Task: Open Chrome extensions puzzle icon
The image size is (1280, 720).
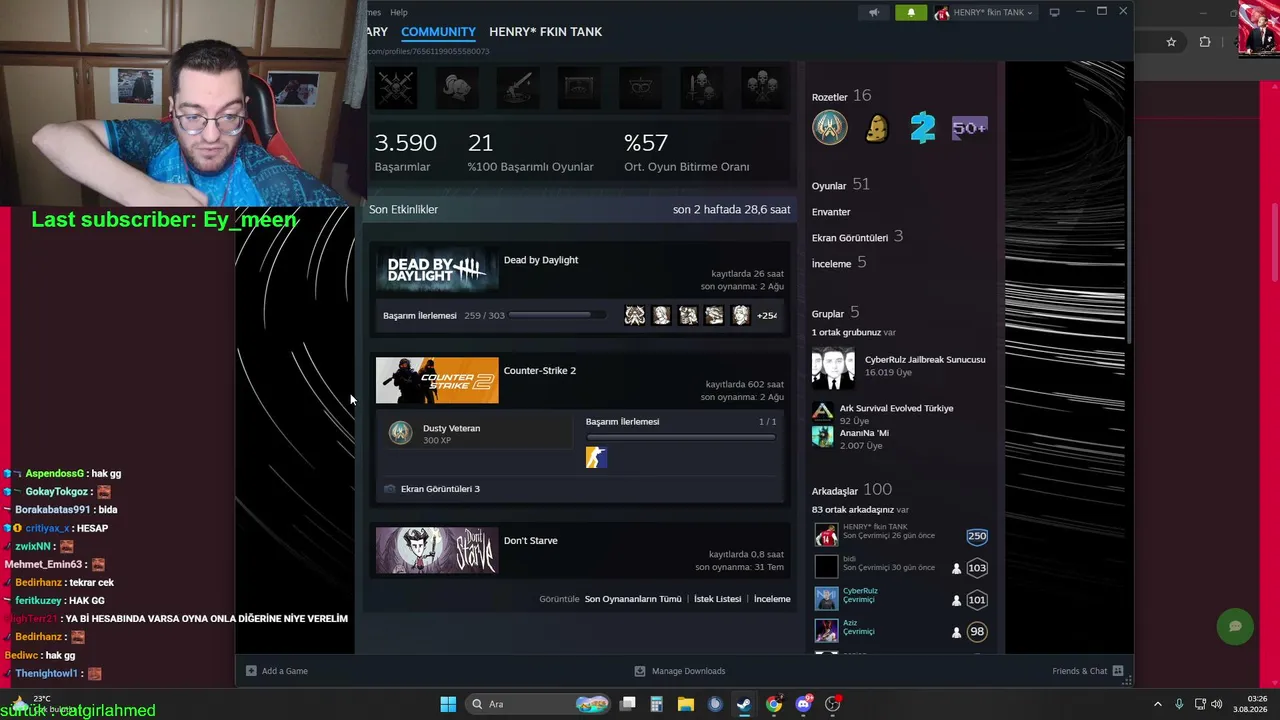Action: point(1204,42)
